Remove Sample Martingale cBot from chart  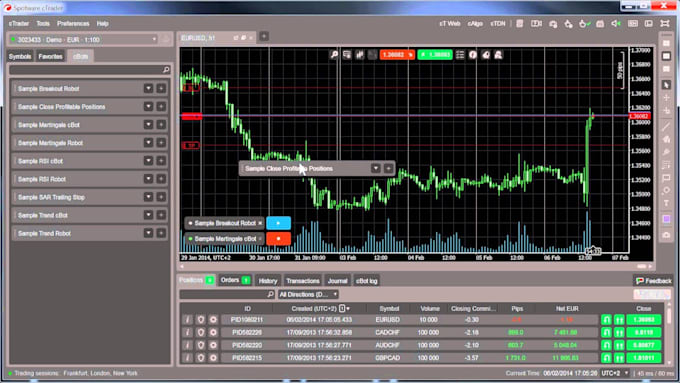[260, 239]
